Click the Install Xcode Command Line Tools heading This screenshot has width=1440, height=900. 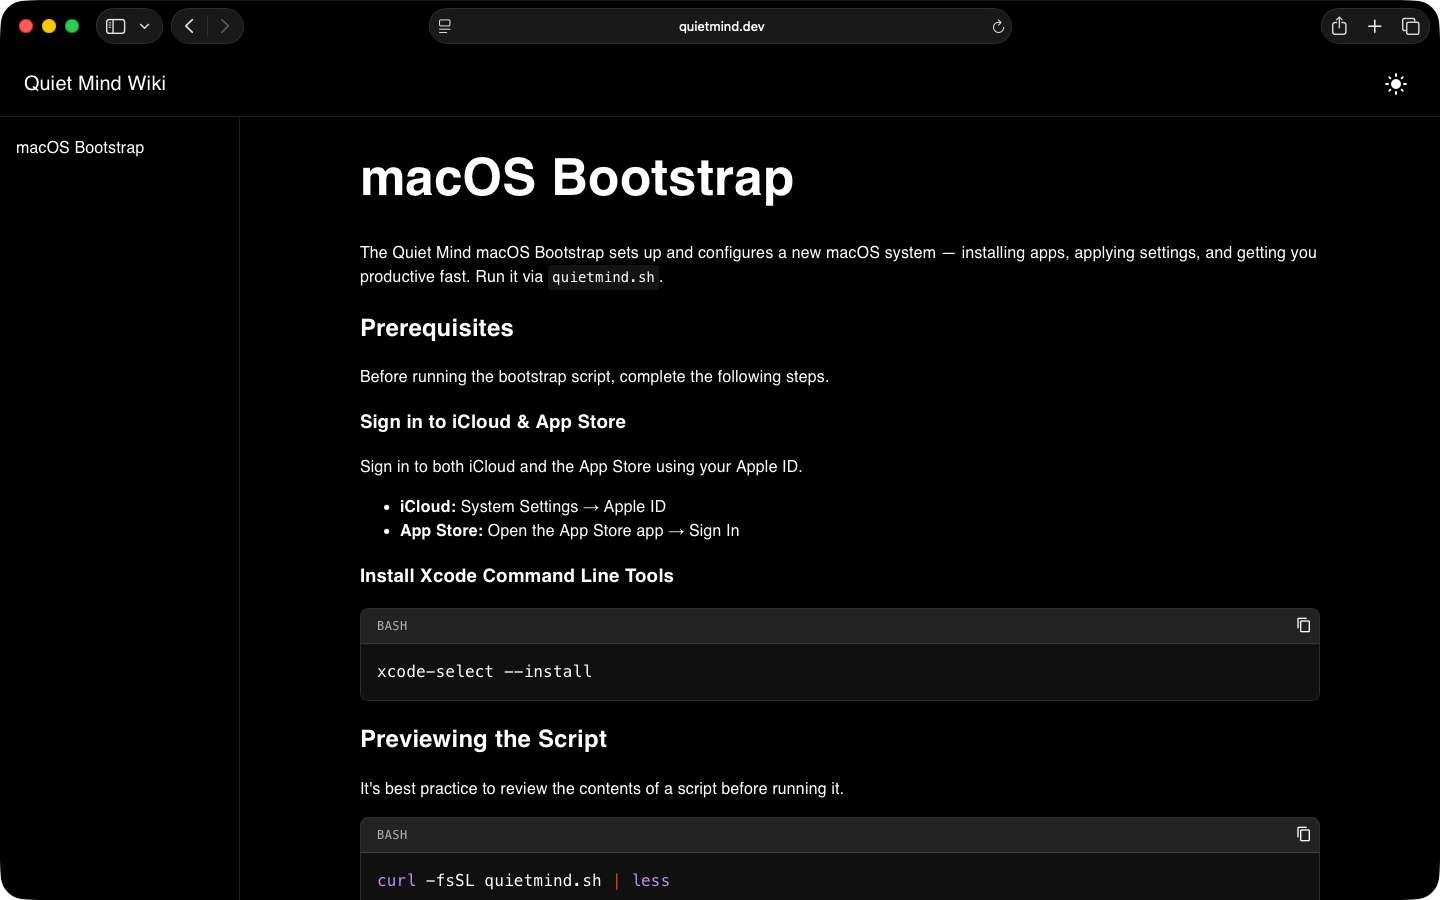pos(516,576)
